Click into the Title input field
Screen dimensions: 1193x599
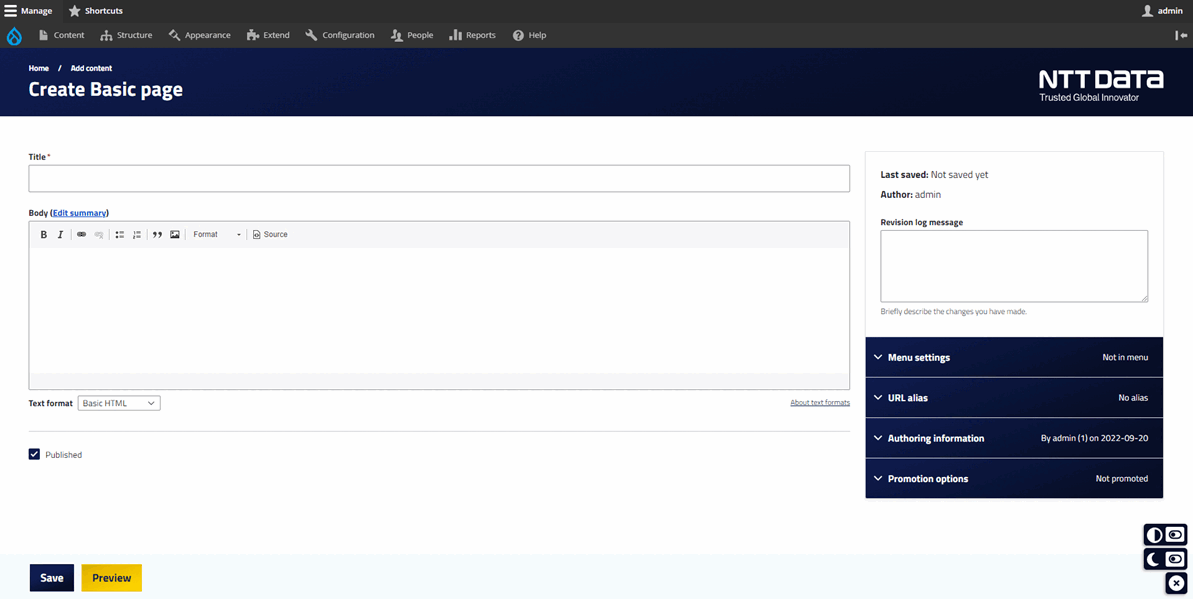(x=438, y=179)
